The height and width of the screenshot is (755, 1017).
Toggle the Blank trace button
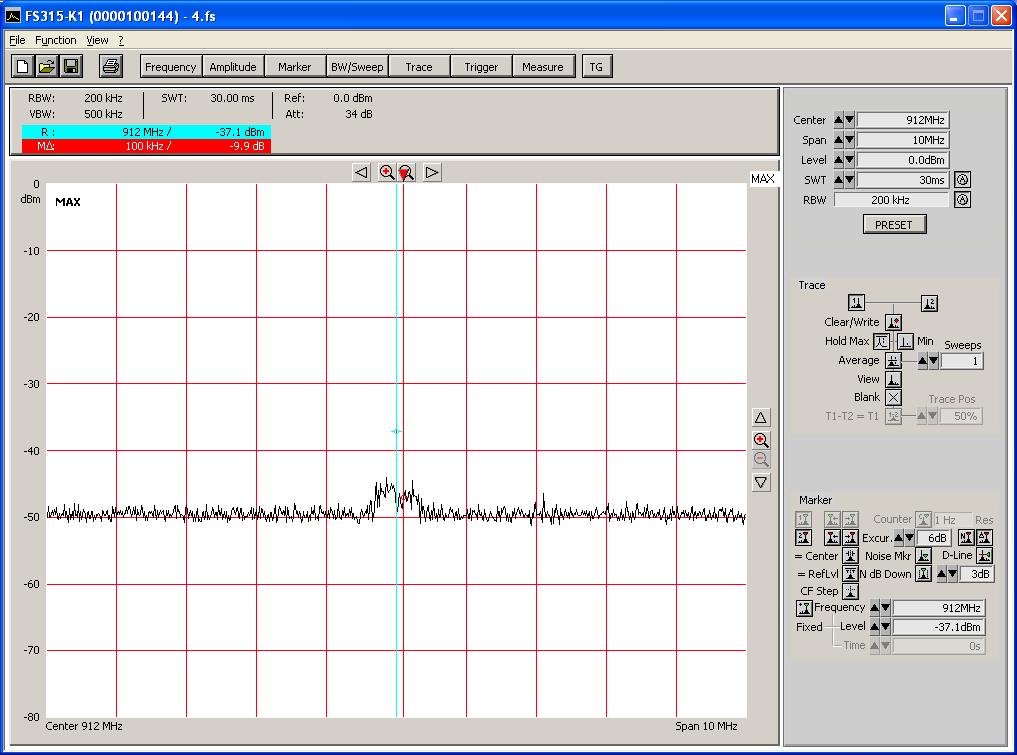[x=893, y=398]
